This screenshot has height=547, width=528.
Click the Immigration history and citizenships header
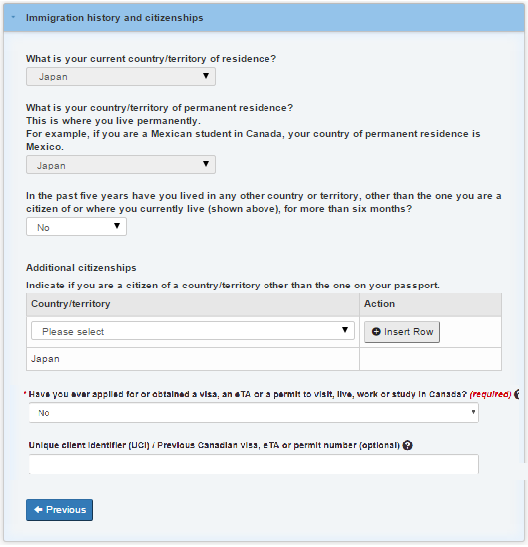(x=114, y=18)
